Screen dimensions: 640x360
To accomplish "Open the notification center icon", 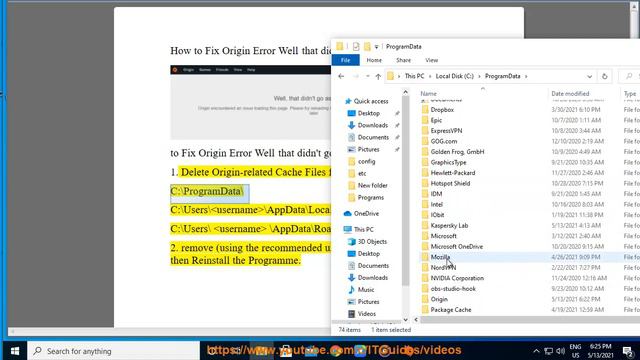I will [628, 351].
